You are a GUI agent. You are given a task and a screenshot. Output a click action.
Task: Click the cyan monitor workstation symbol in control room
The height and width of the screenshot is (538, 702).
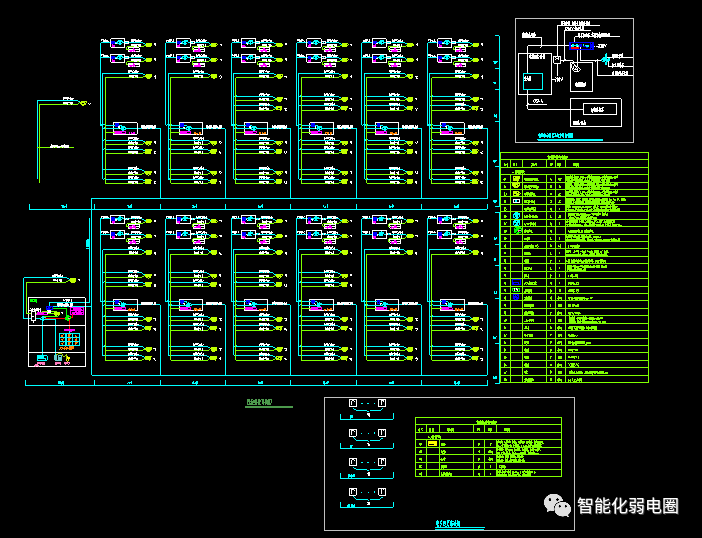coord(43,358)
